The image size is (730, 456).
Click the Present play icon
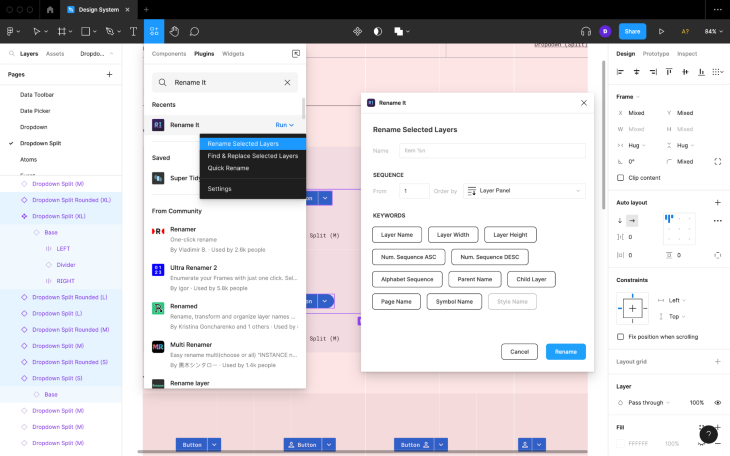point(661,31)
